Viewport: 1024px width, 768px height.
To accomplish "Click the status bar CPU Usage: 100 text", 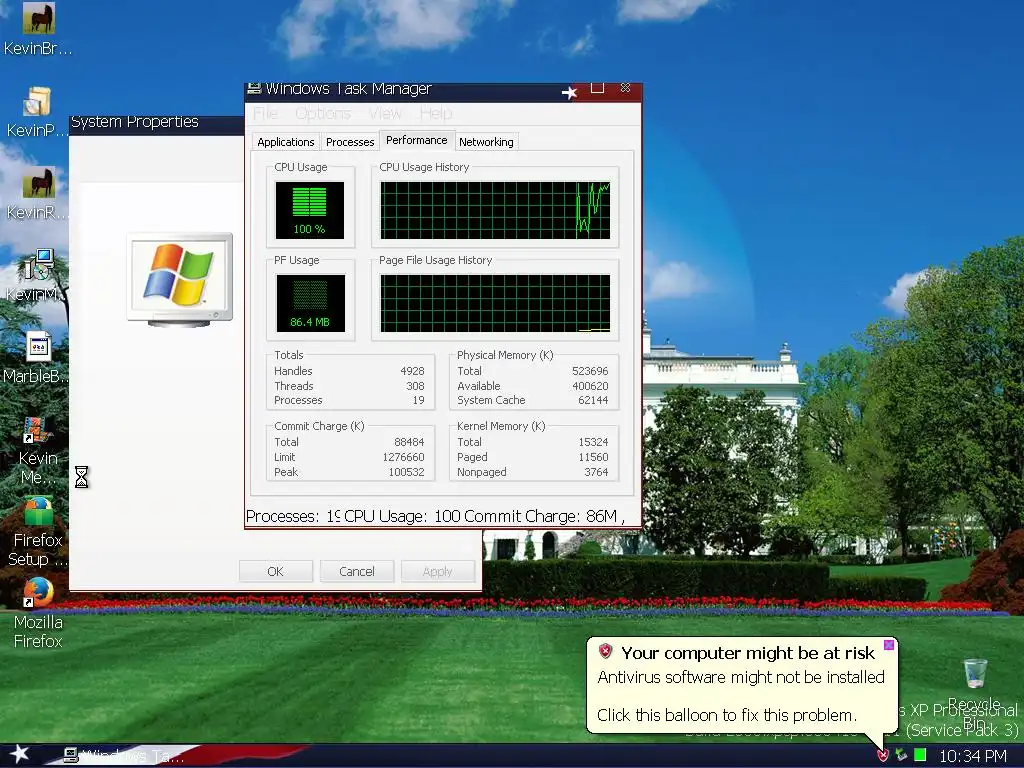I will [x=402, y=517].
